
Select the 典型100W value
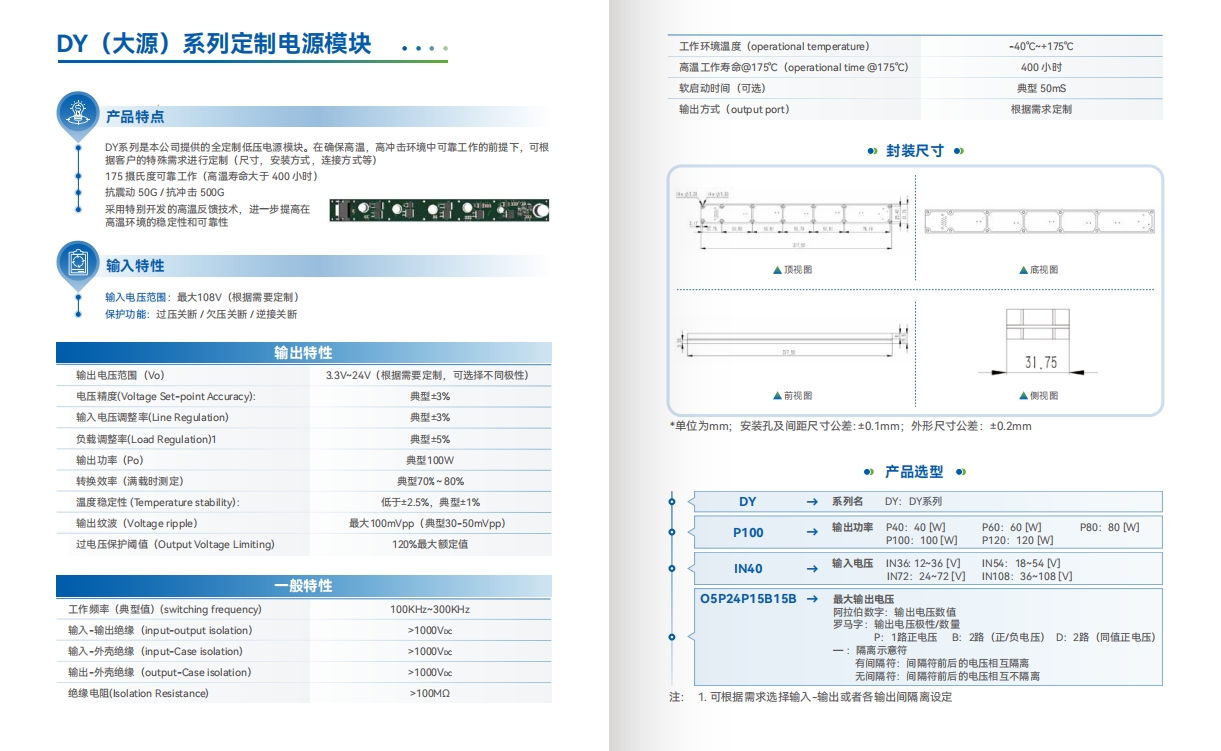[x=430, y=460]
